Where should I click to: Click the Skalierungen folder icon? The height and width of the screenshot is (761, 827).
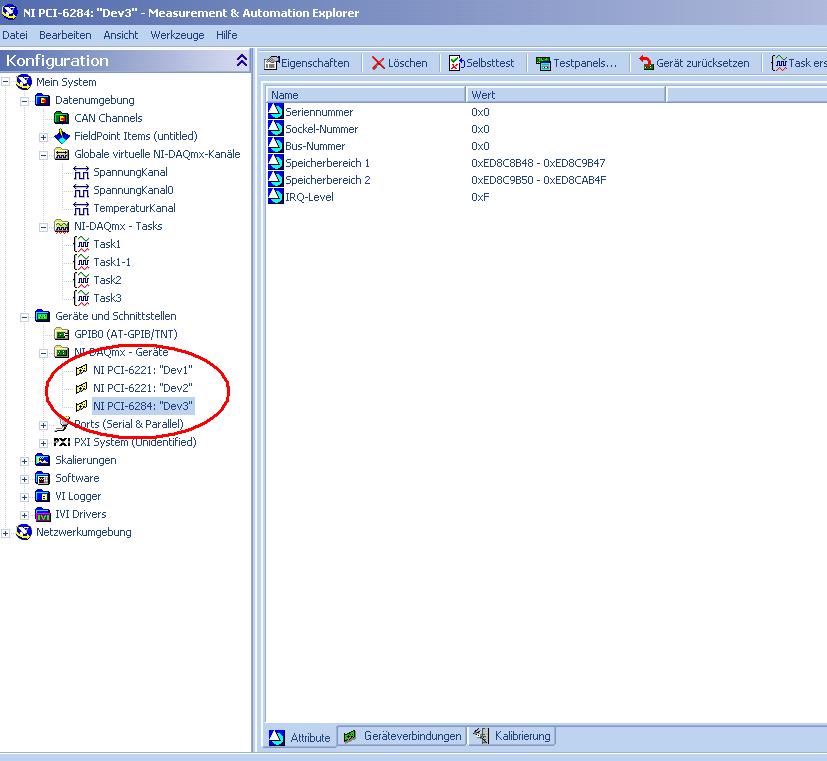pyautogui.click(x=42, y=460)
